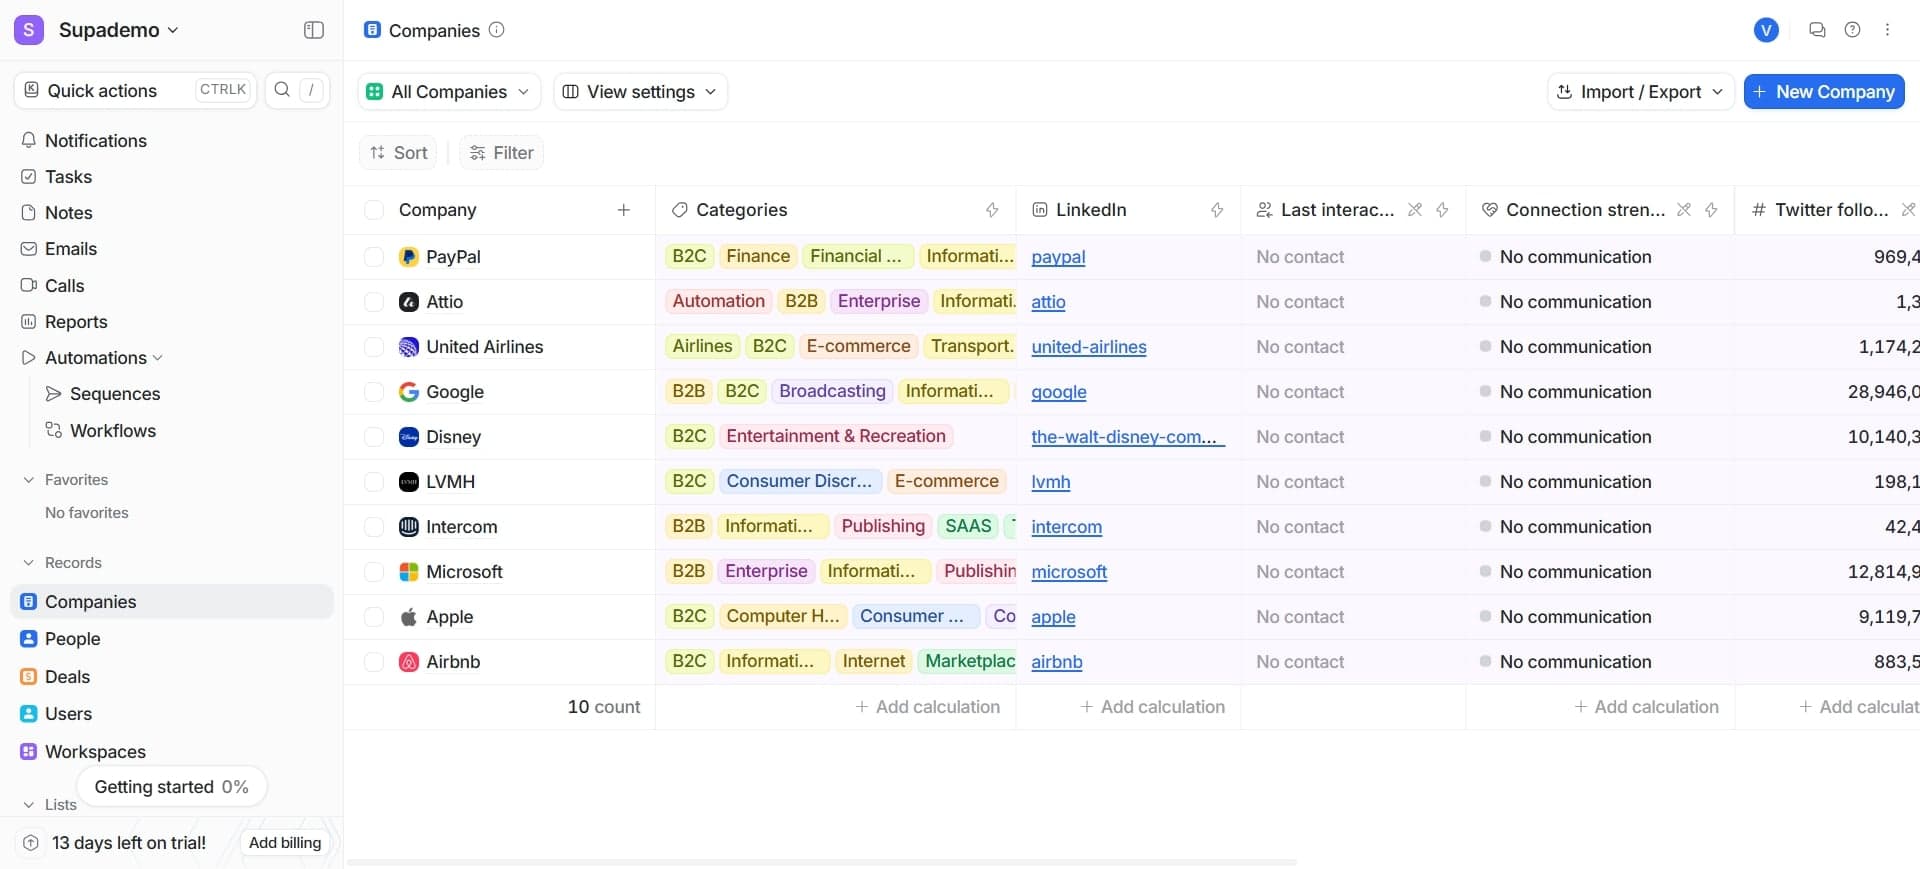This screenshot has width=1920, height=869.
Task: Click the Getting started 0% progress pill
Action: (171, 787)
